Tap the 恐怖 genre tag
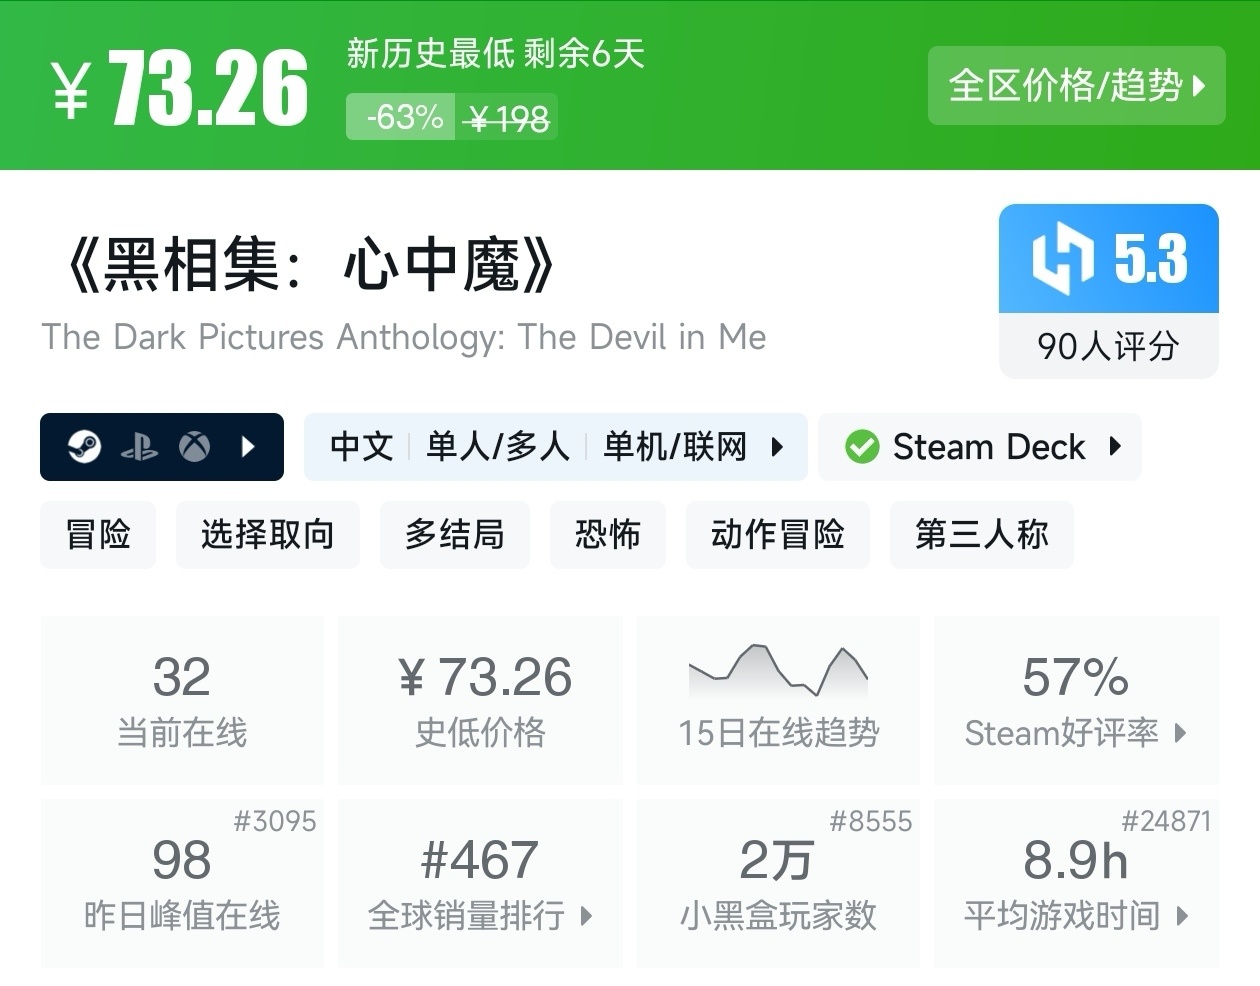 tap(607, 535)
